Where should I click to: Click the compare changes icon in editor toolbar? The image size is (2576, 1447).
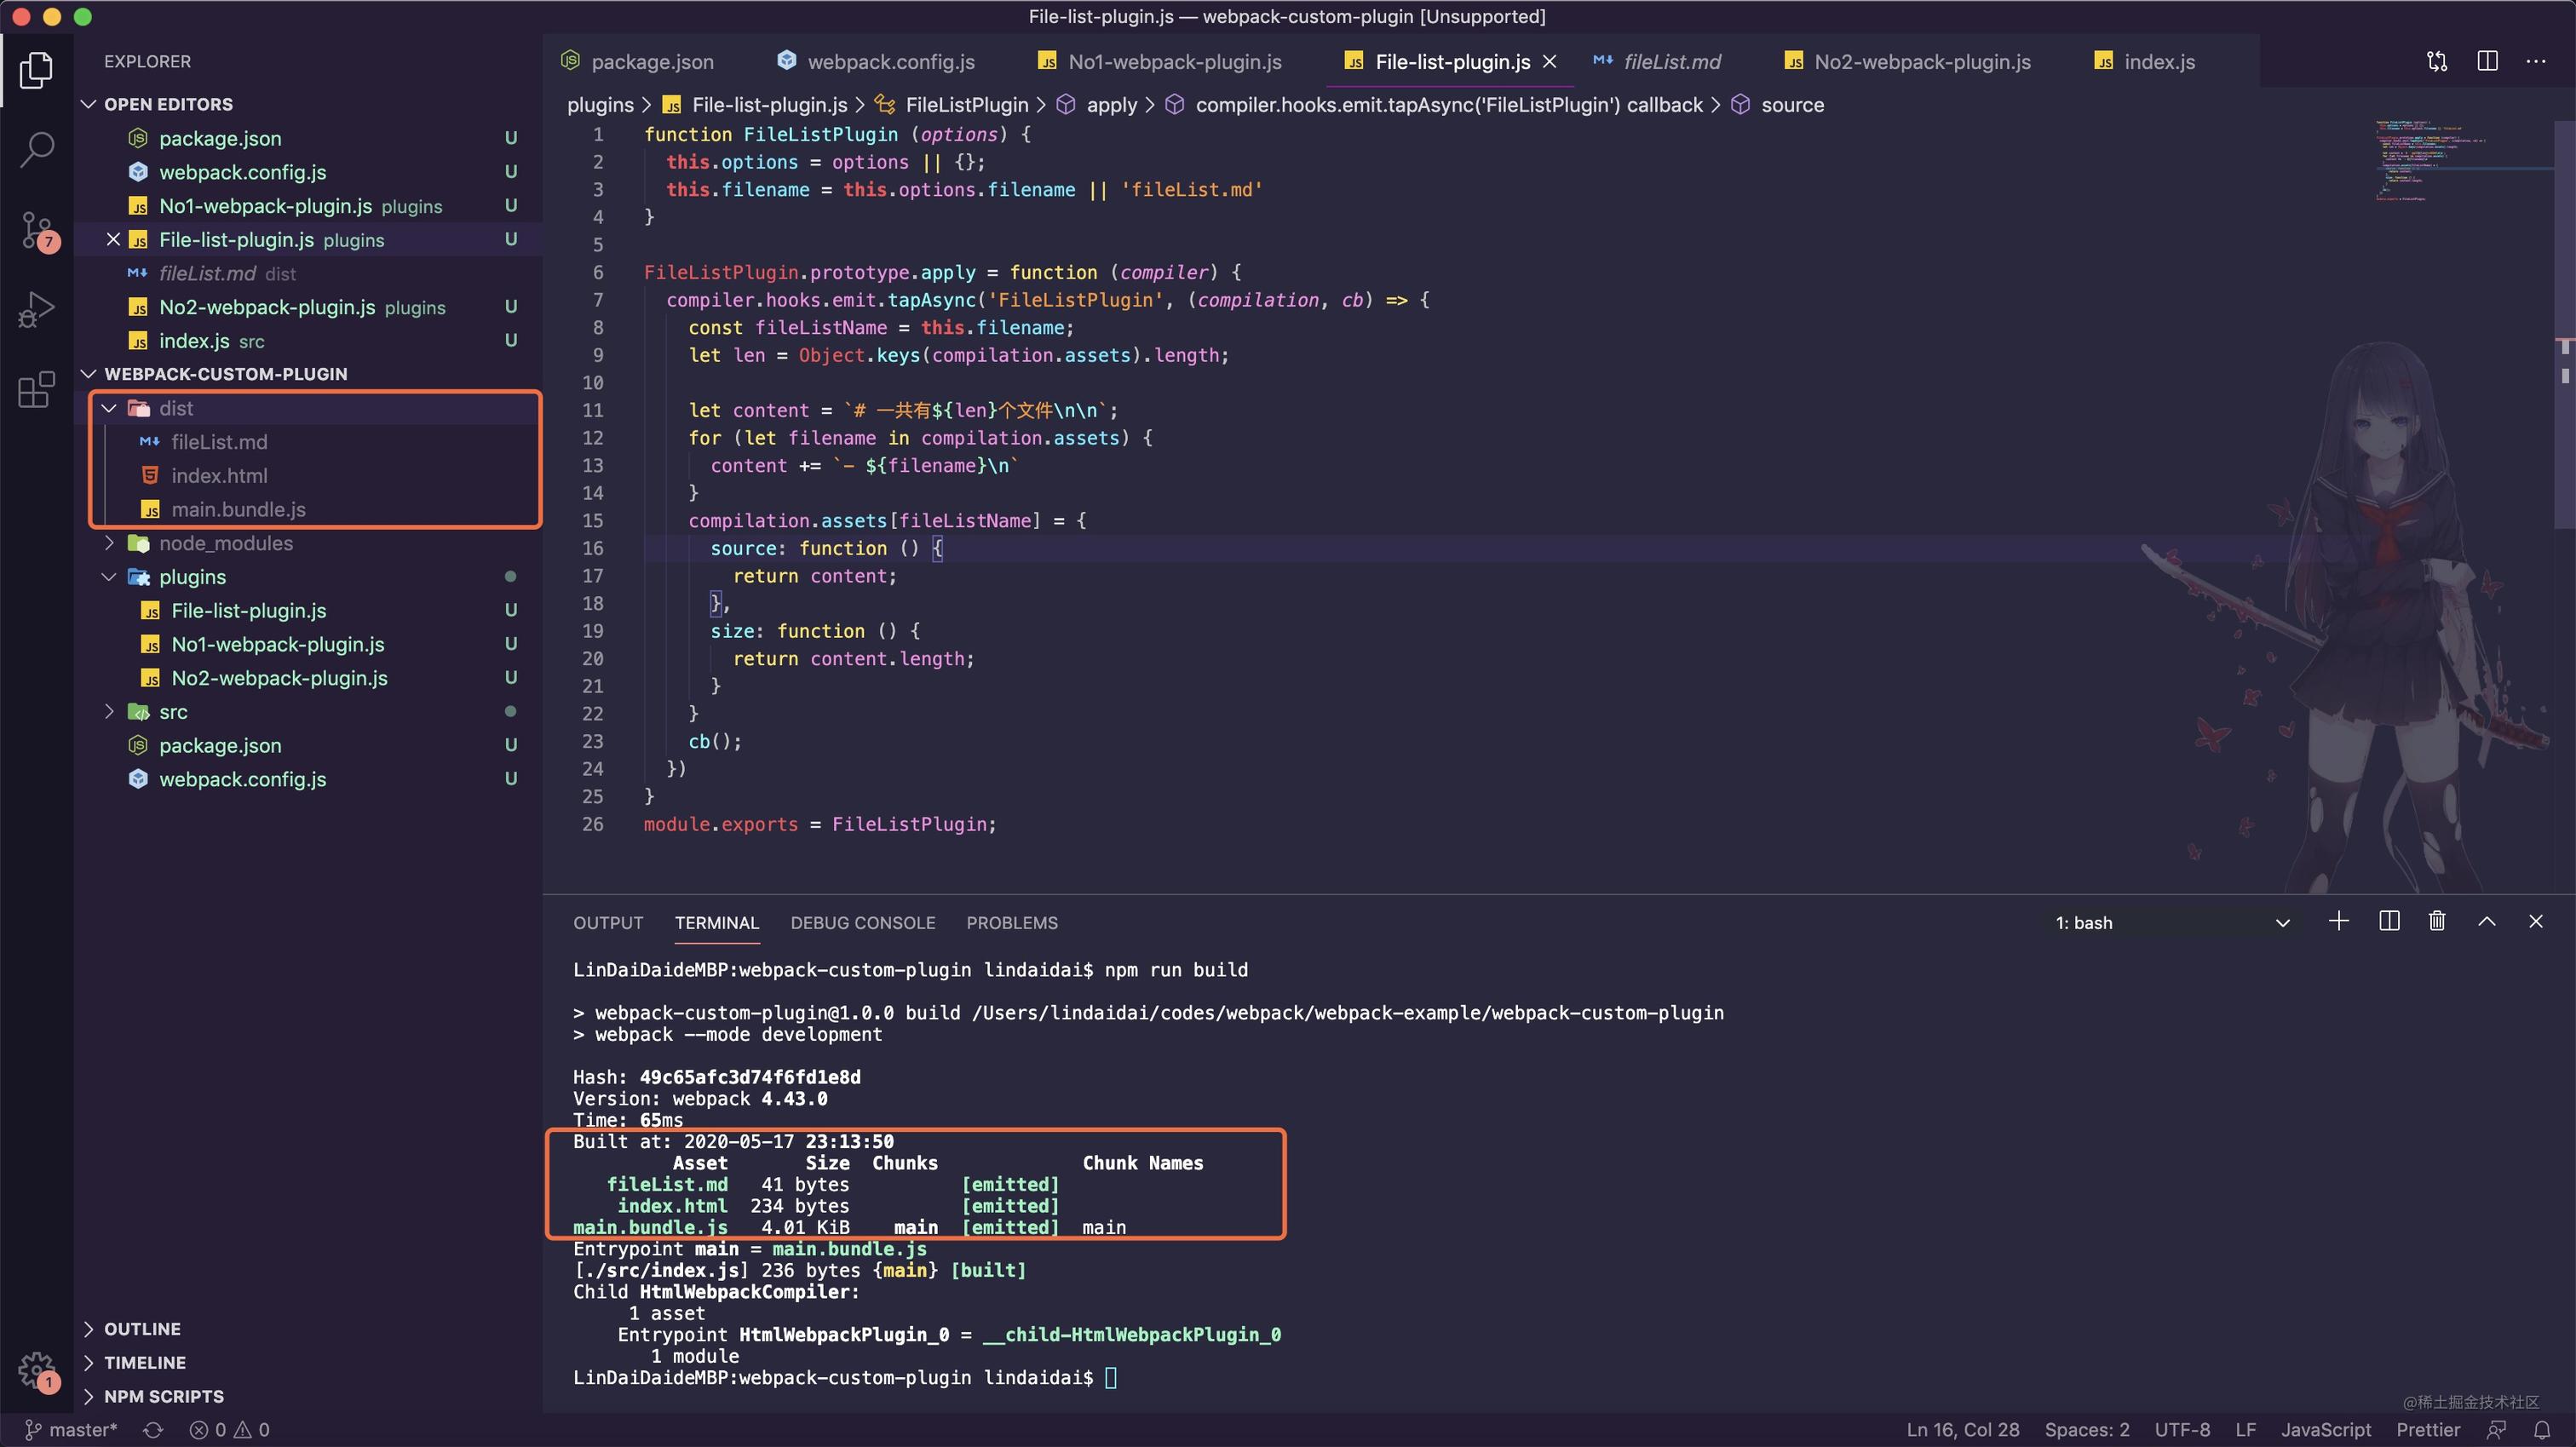pos(2437,62)
